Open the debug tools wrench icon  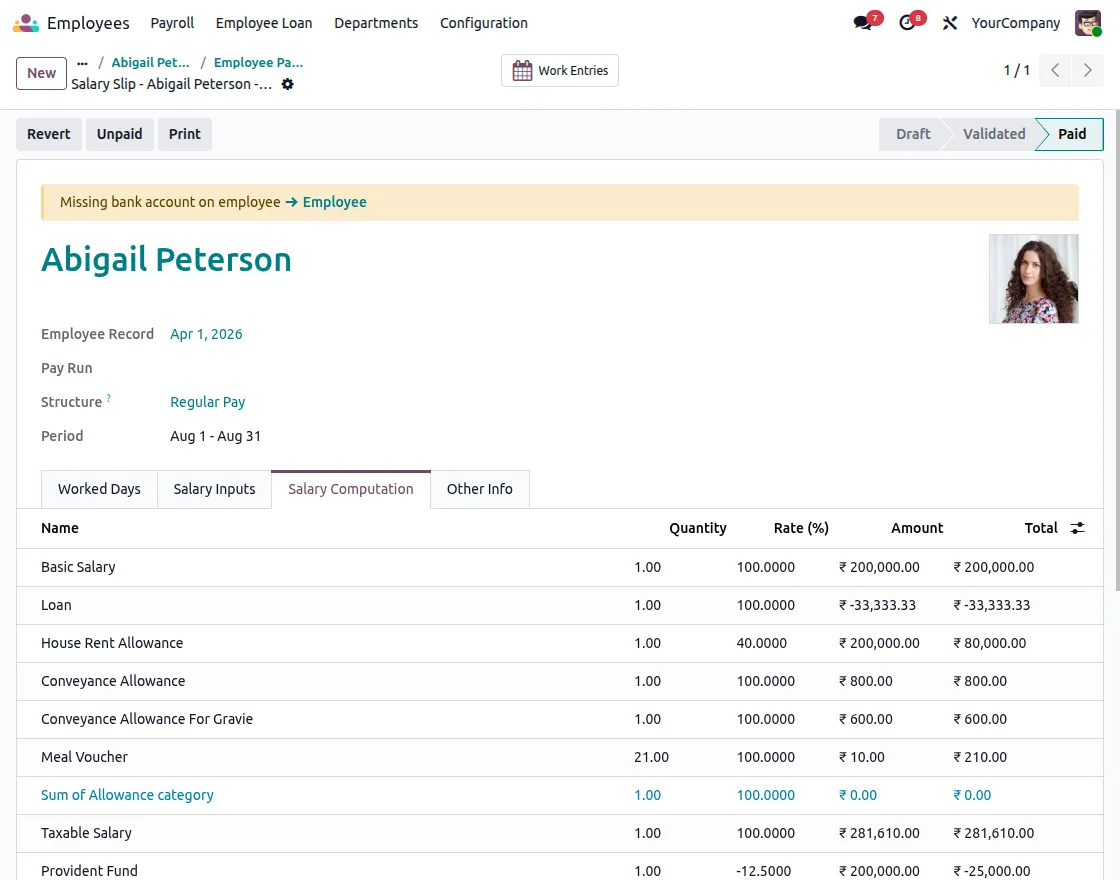pos(949,23)
